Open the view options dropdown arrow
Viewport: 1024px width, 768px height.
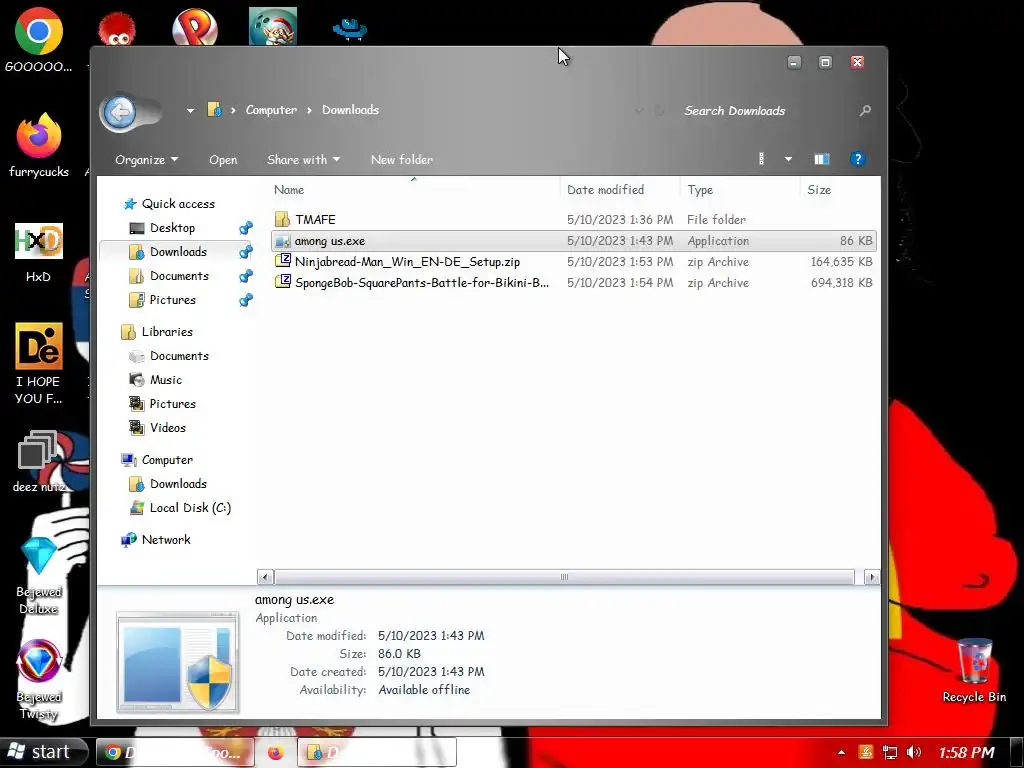coord(788,159)
